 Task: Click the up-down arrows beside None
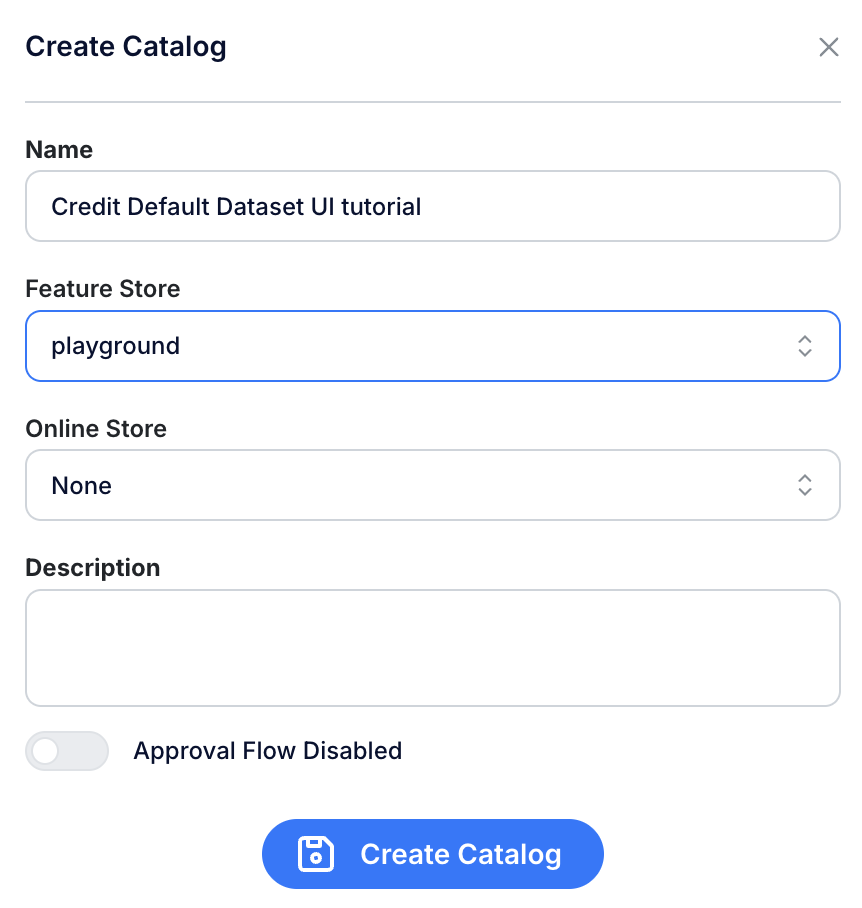point(805,485)
